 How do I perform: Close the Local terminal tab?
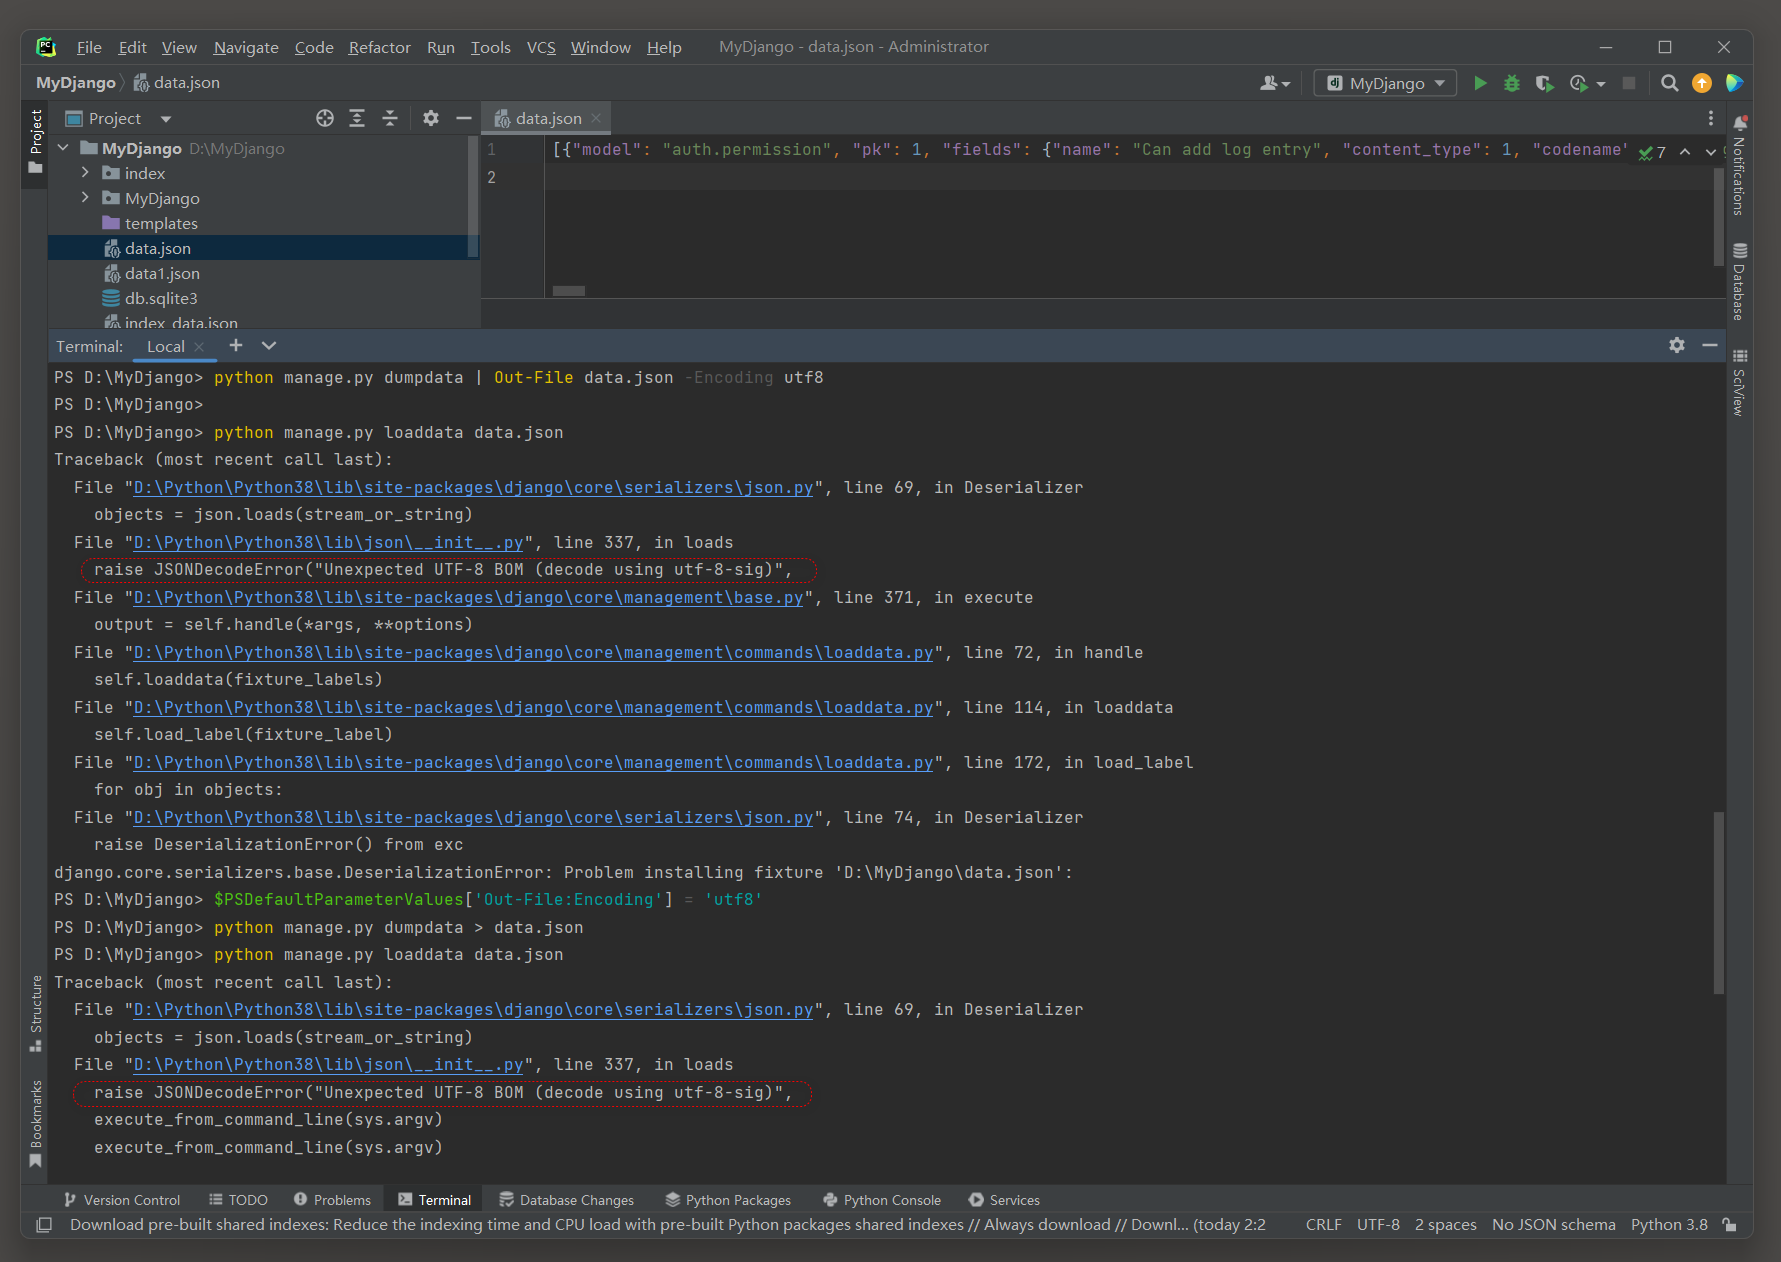(199, 346)
